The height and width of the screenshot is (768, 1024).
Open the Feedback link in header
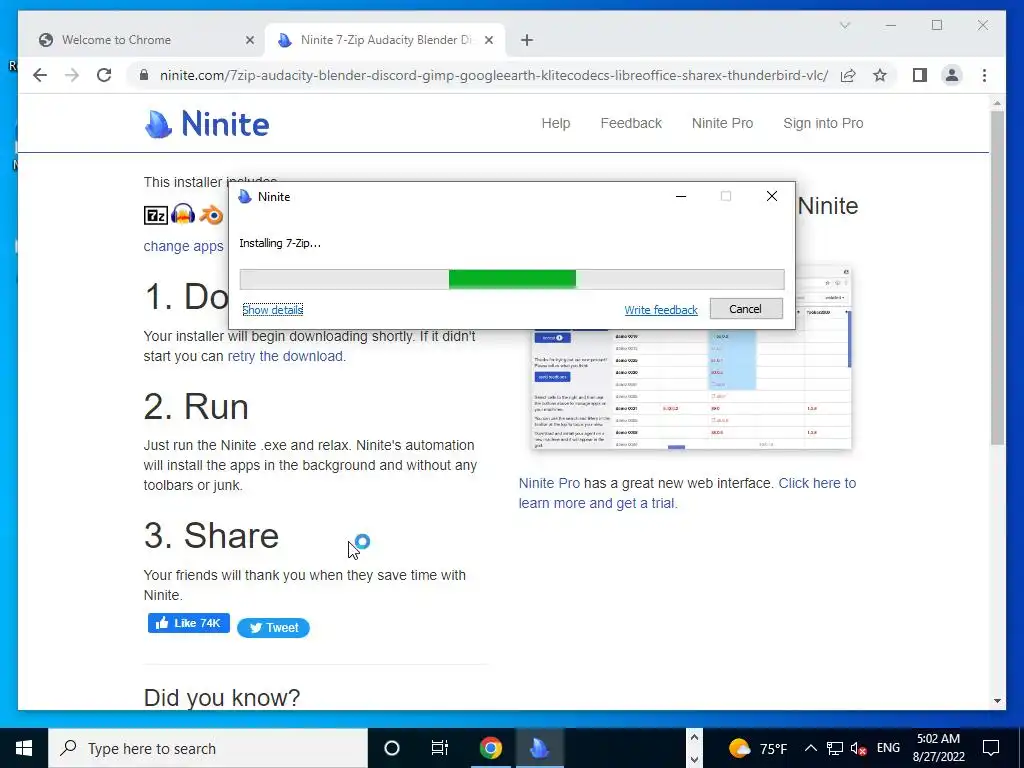click(x=631, y=123)
